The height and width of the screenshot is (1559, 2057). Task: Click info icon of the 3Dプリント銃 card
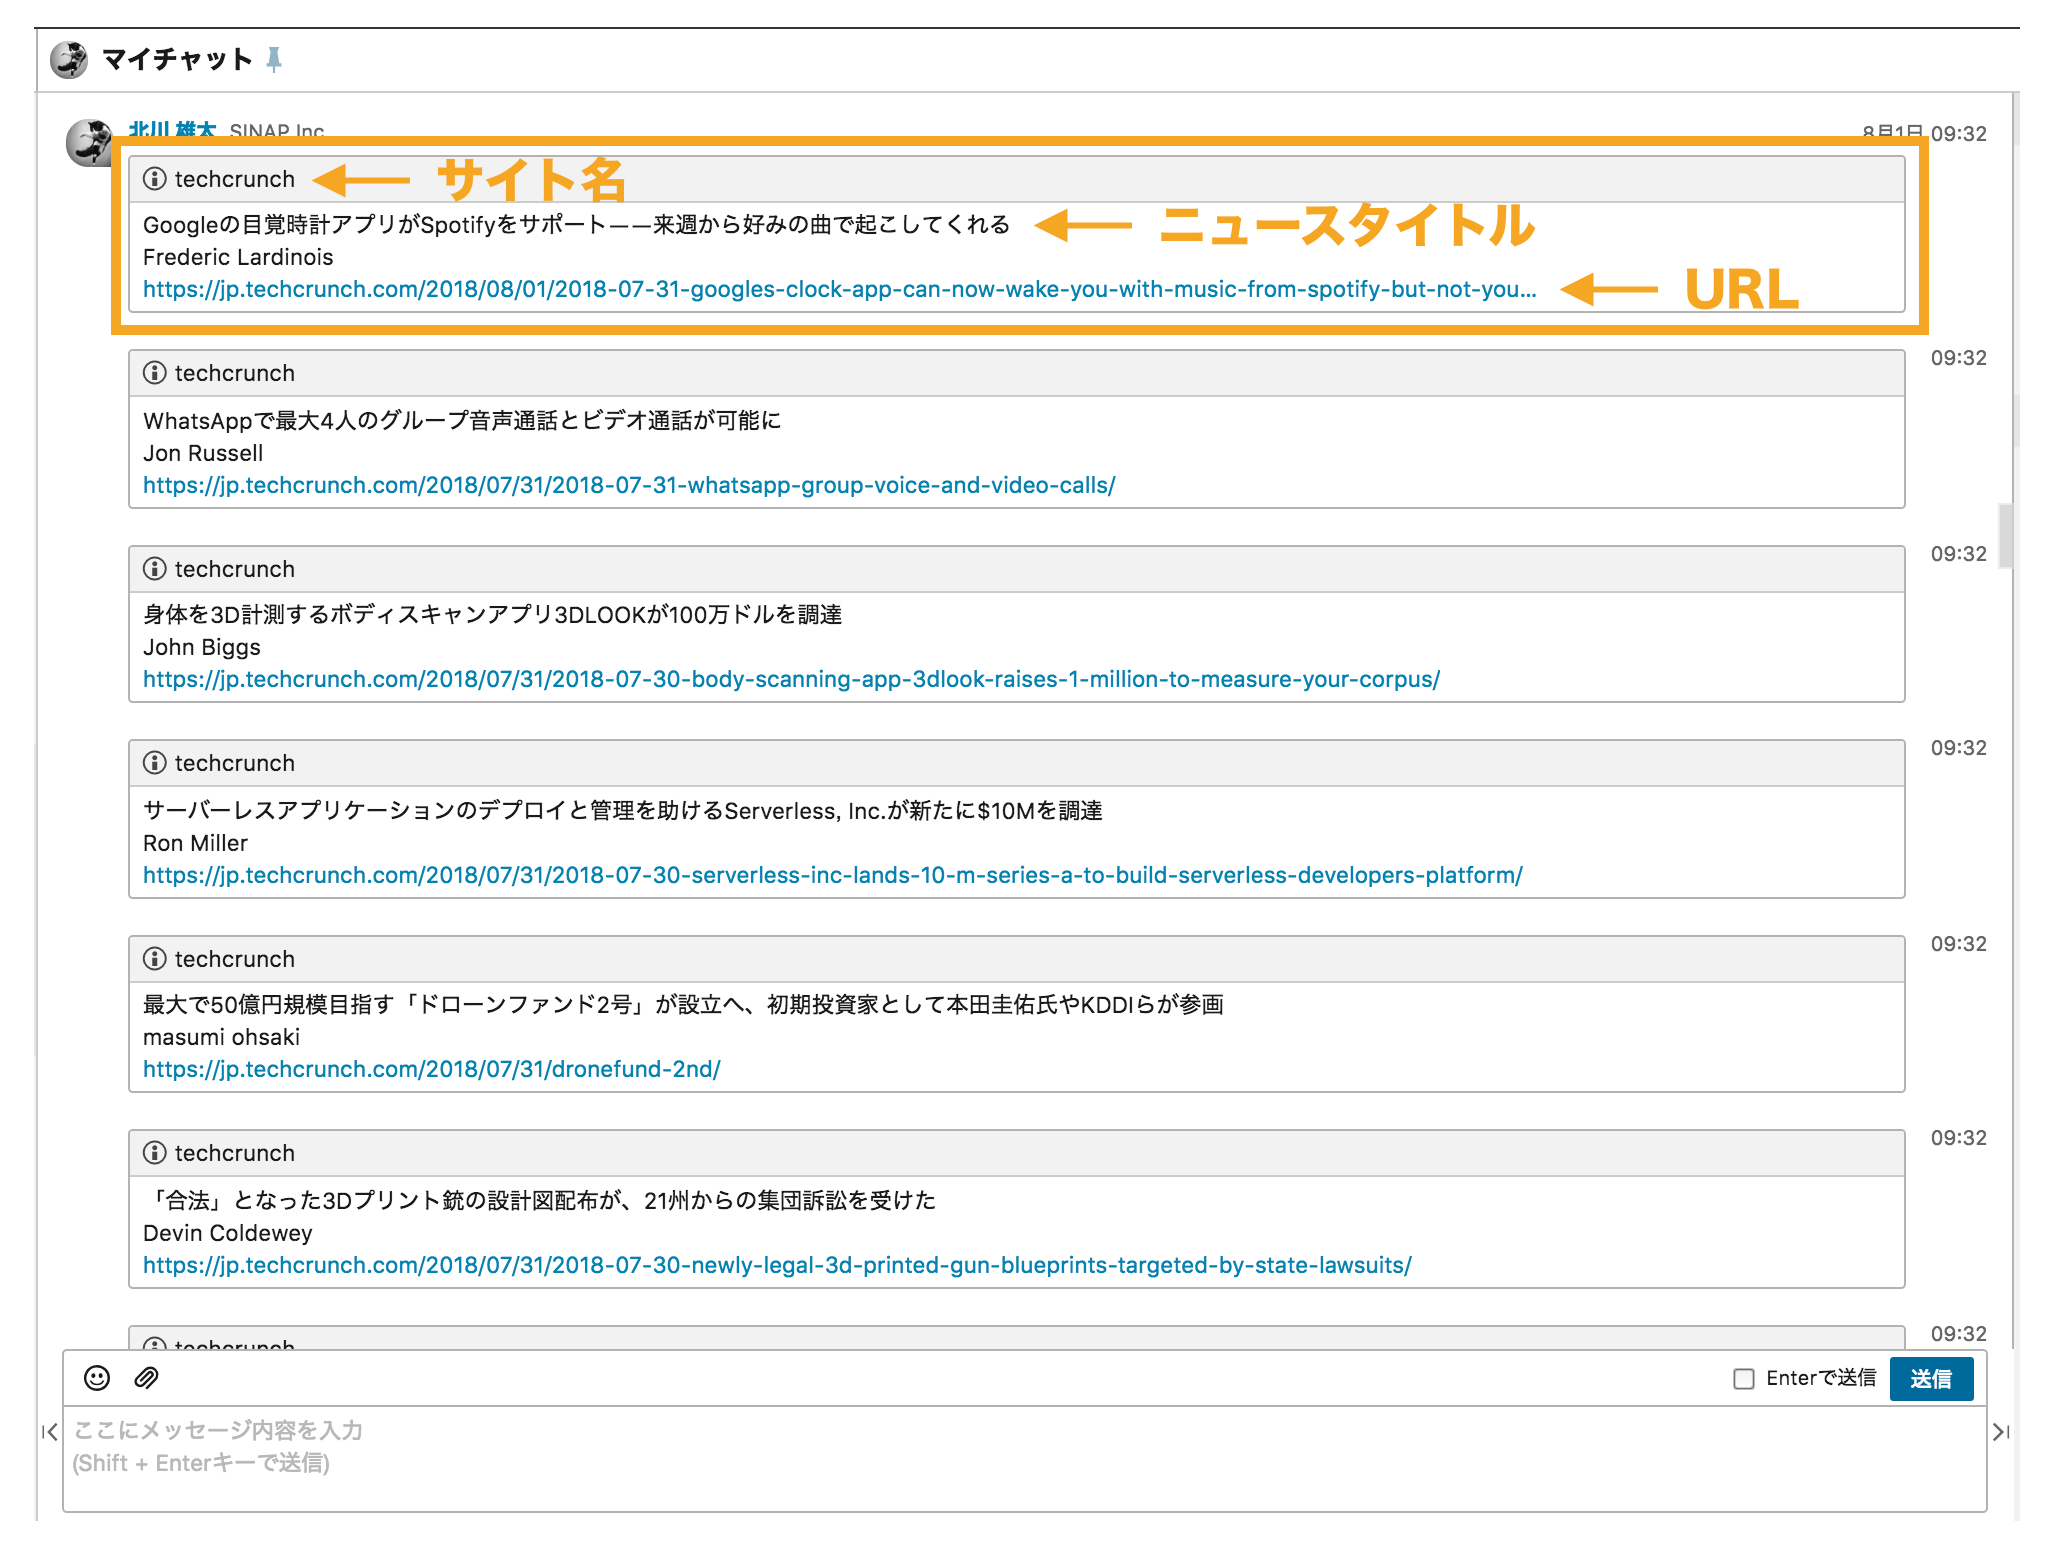[155, 1153]
